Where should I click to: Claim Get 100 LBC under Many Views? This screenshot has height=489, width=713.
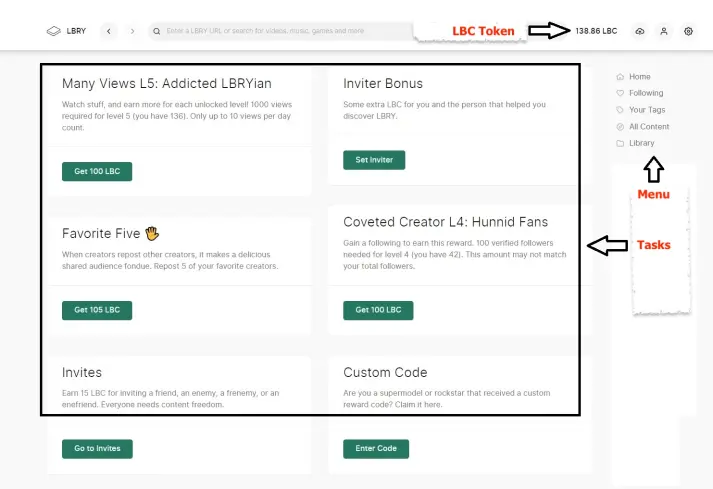tap(97, 171)
